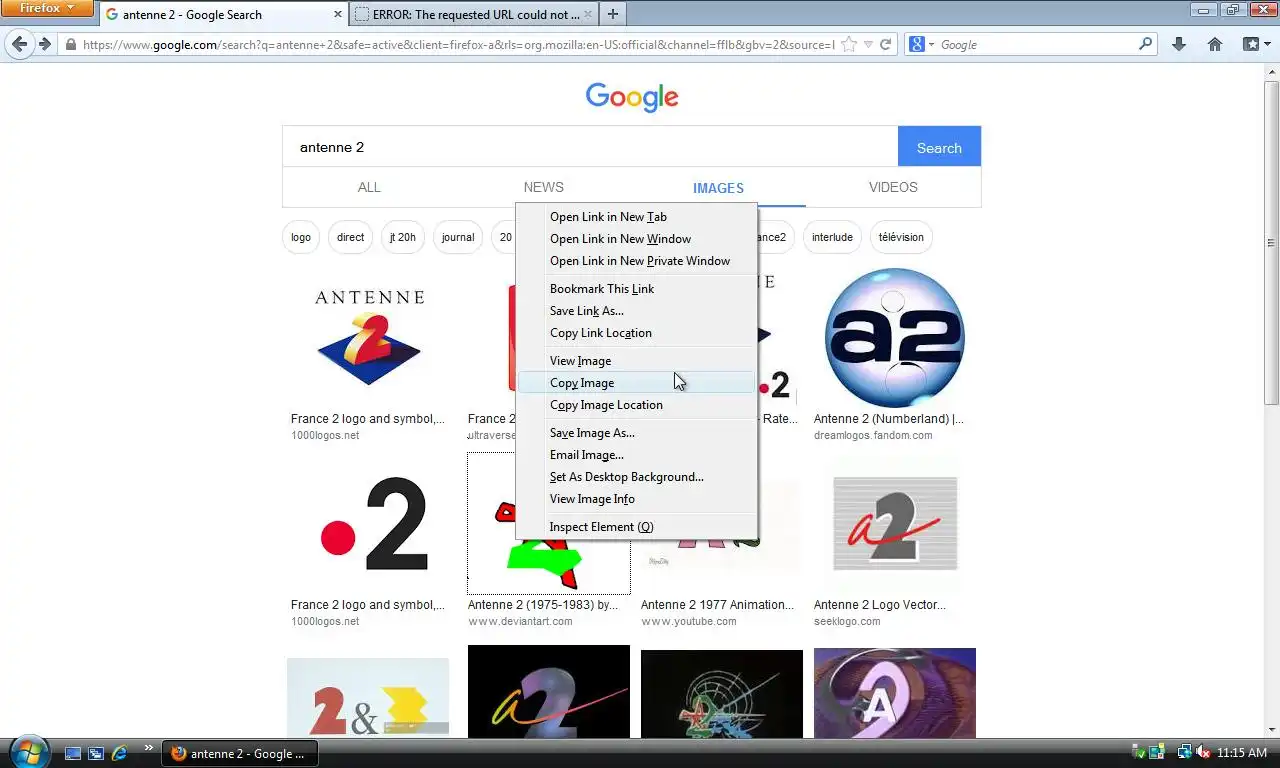
Task: Select View Image Info
Action: (x=636, y=499)
